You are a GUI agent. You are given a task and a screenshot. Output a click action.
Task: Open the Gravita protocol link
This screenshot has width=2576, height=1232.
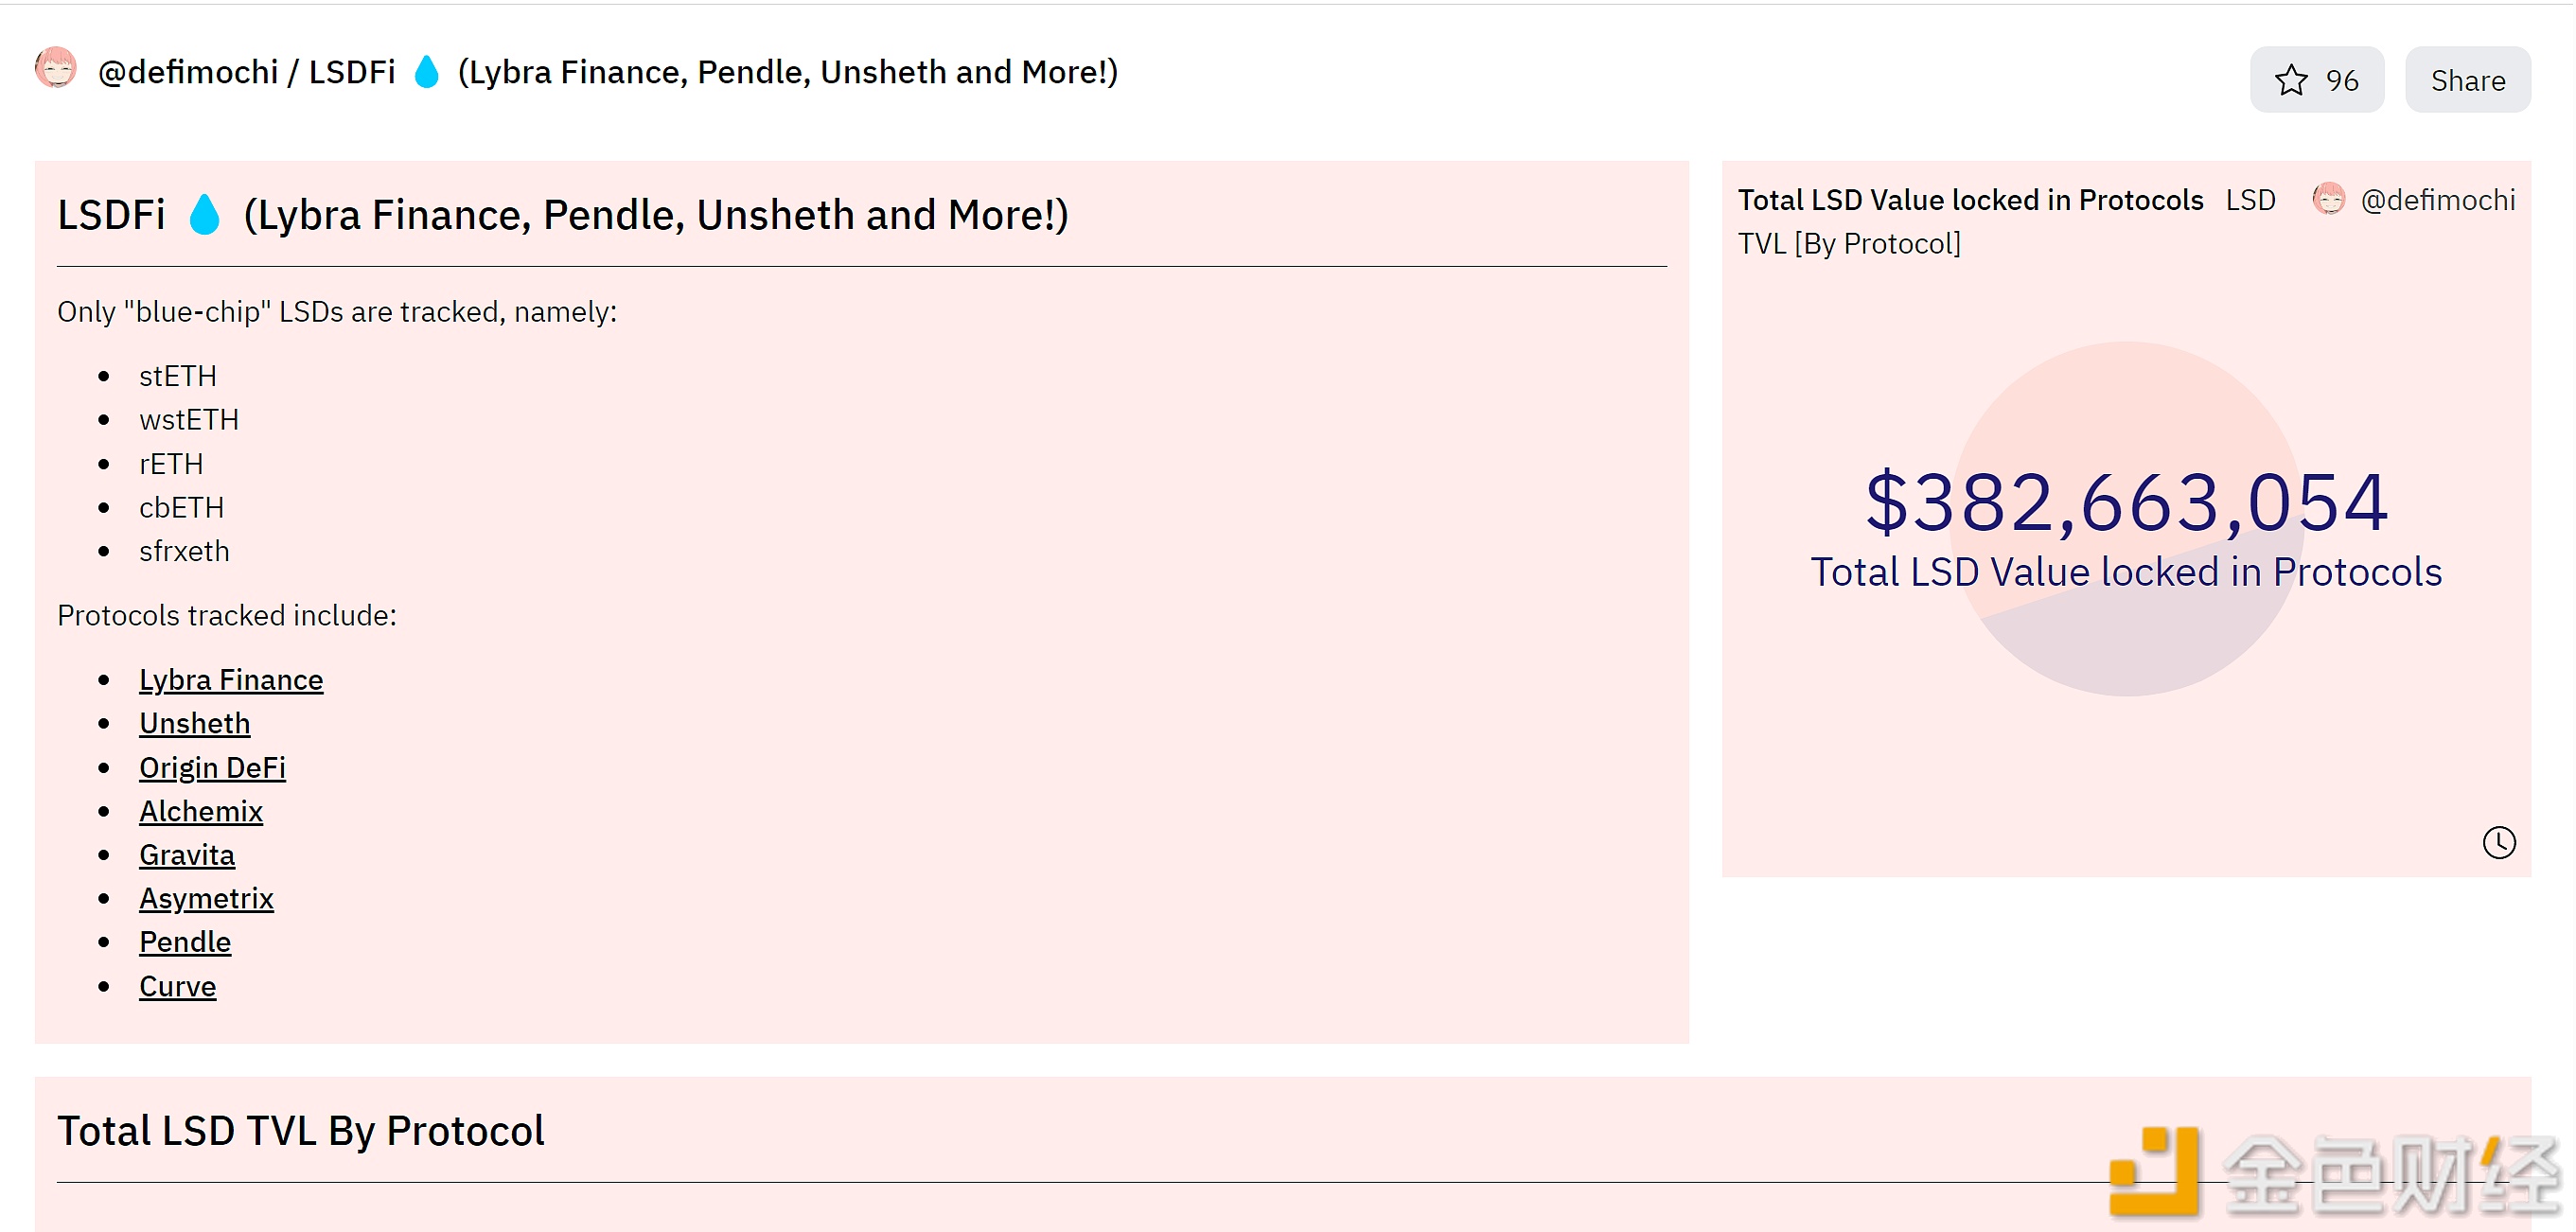pyautogui.click(x=187, y=855)
